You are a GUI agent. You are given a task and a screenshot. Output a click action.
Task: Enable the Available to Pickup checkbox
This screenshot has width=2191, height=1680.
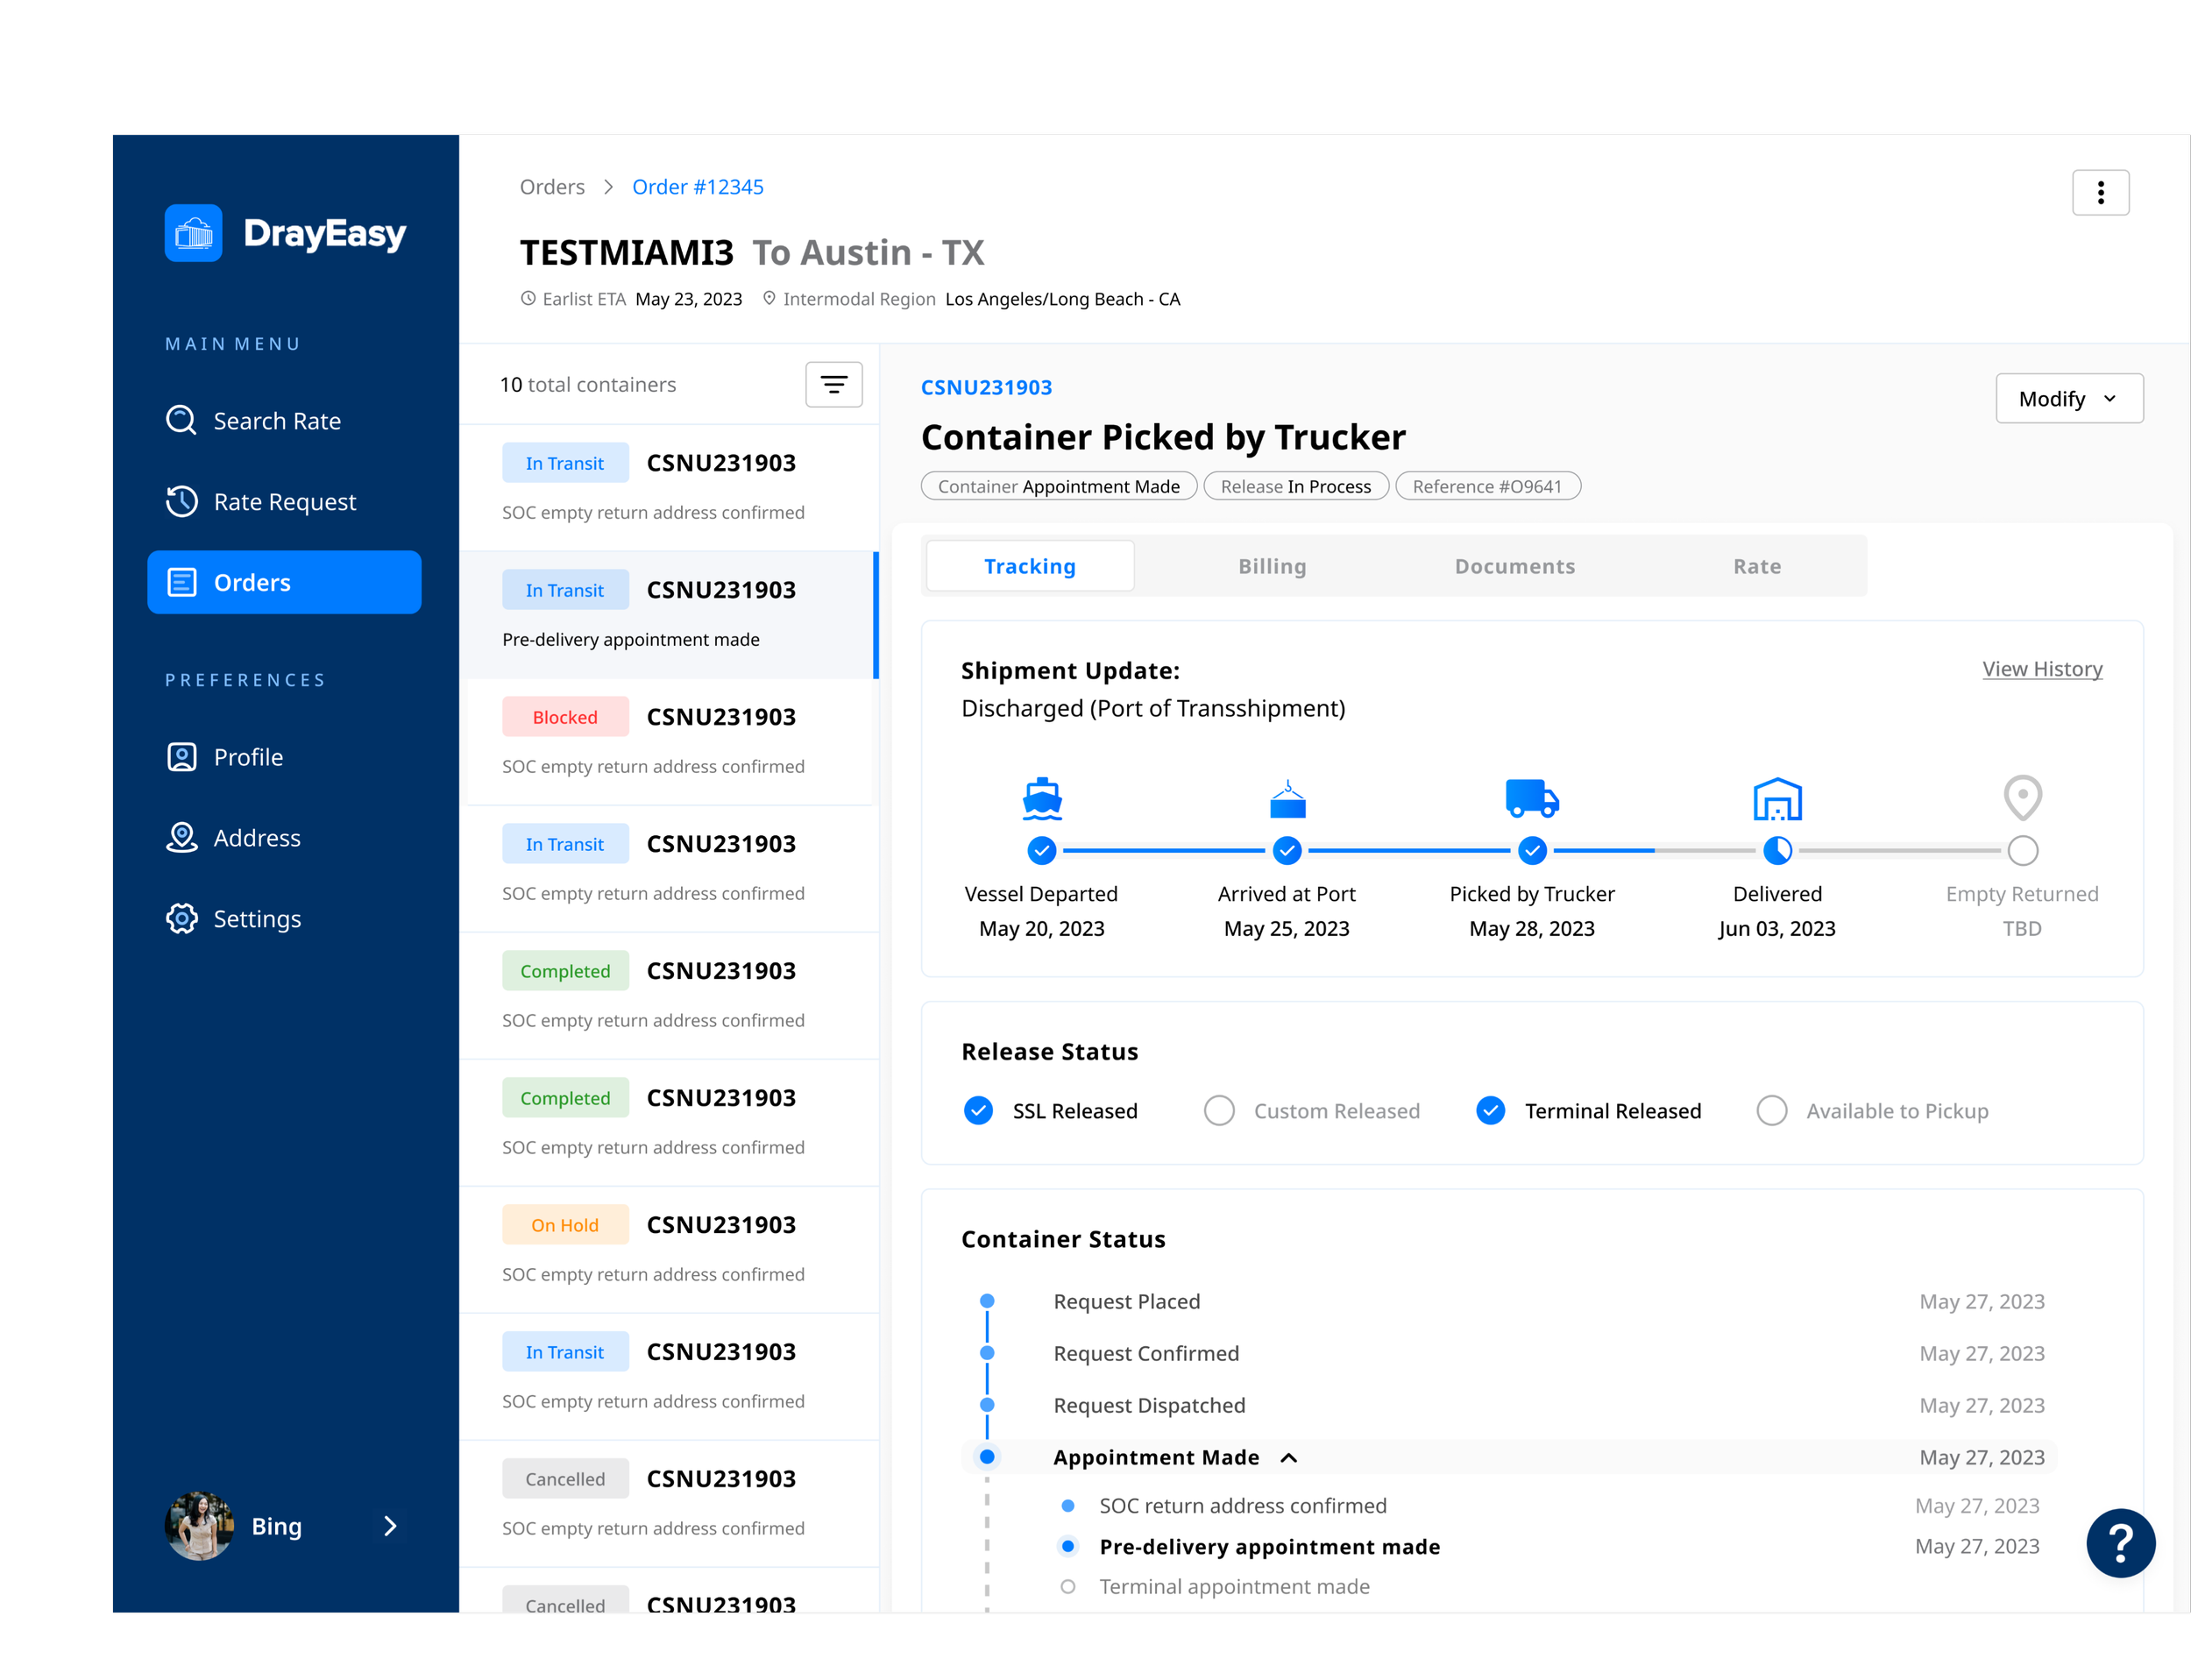click(x=1771, y=1110)
